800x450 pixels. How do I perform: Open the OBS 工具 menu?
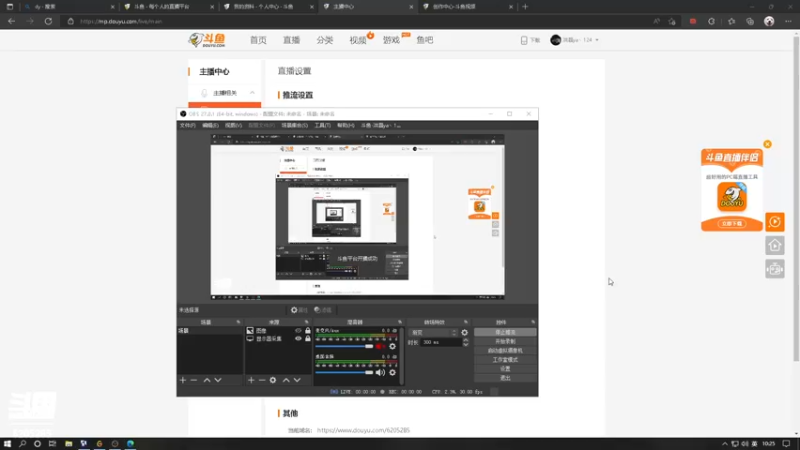click(322, 126)
